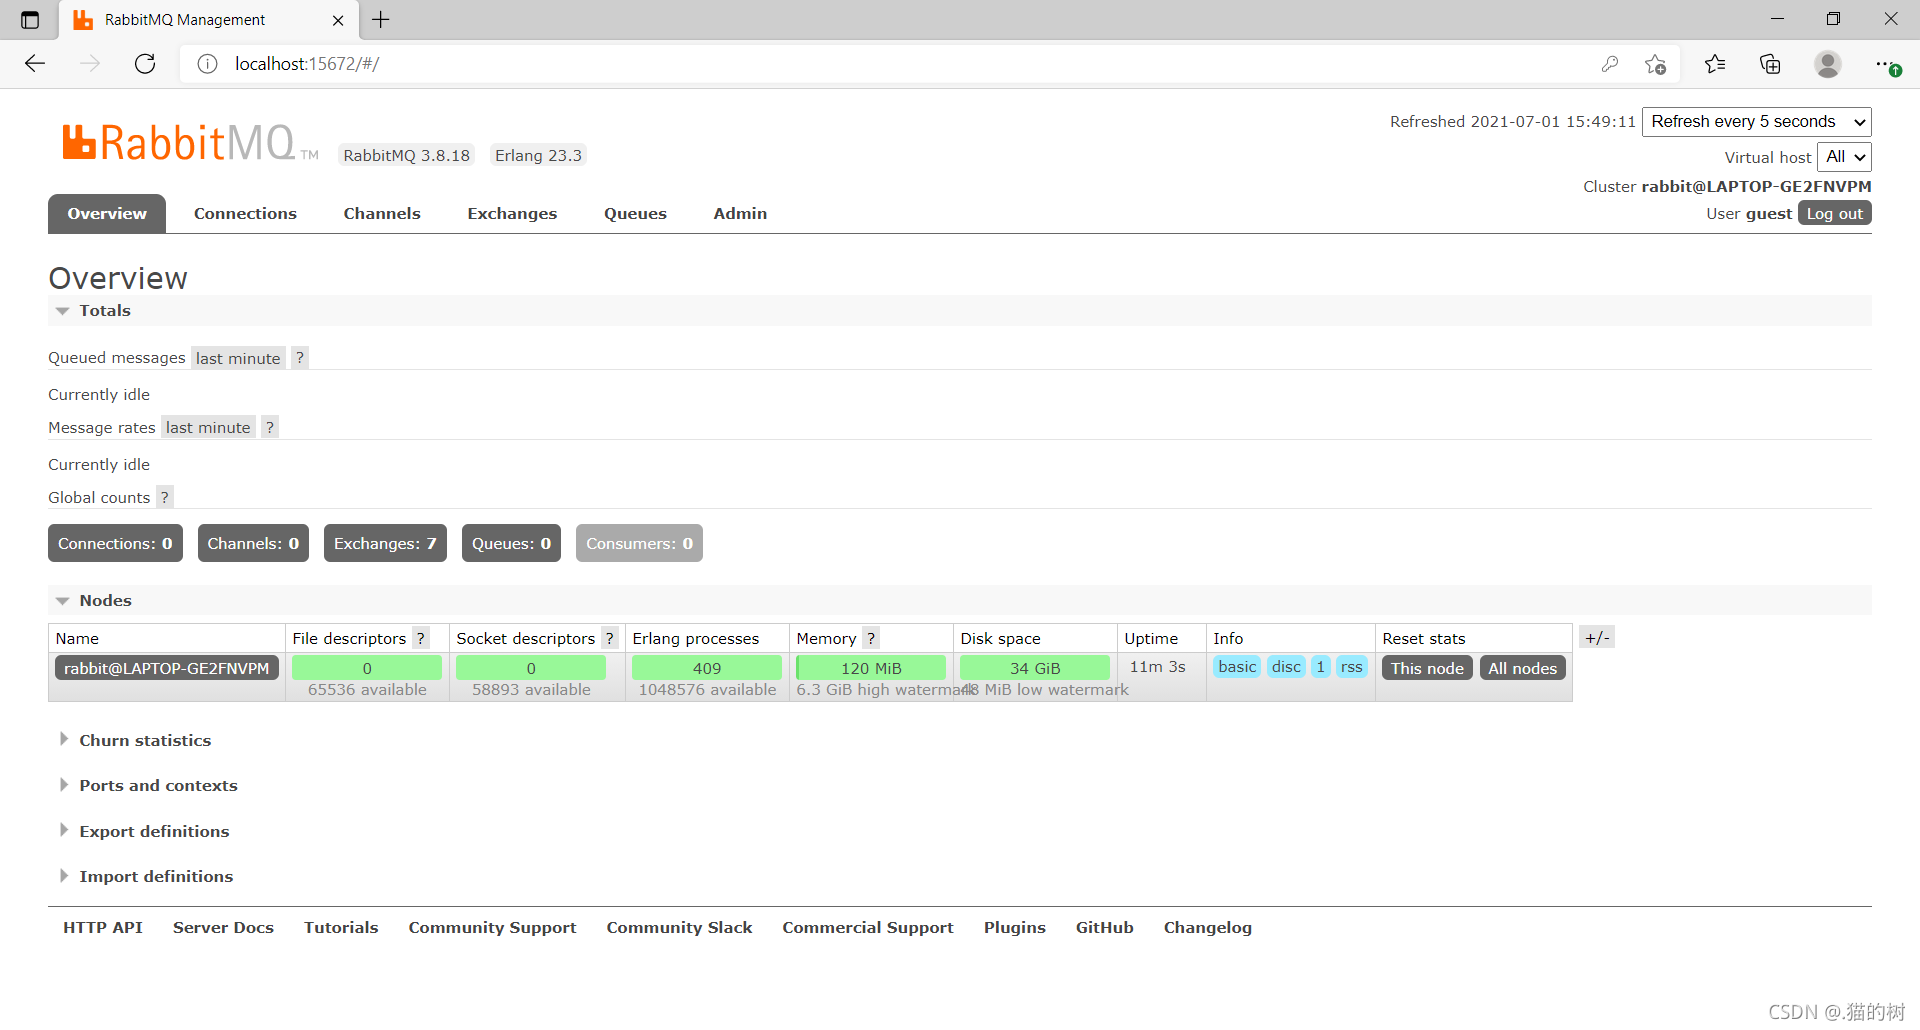Click help icon beside Queued messages
This screenshot has width=1920, height=1030.
pos(300,358)
